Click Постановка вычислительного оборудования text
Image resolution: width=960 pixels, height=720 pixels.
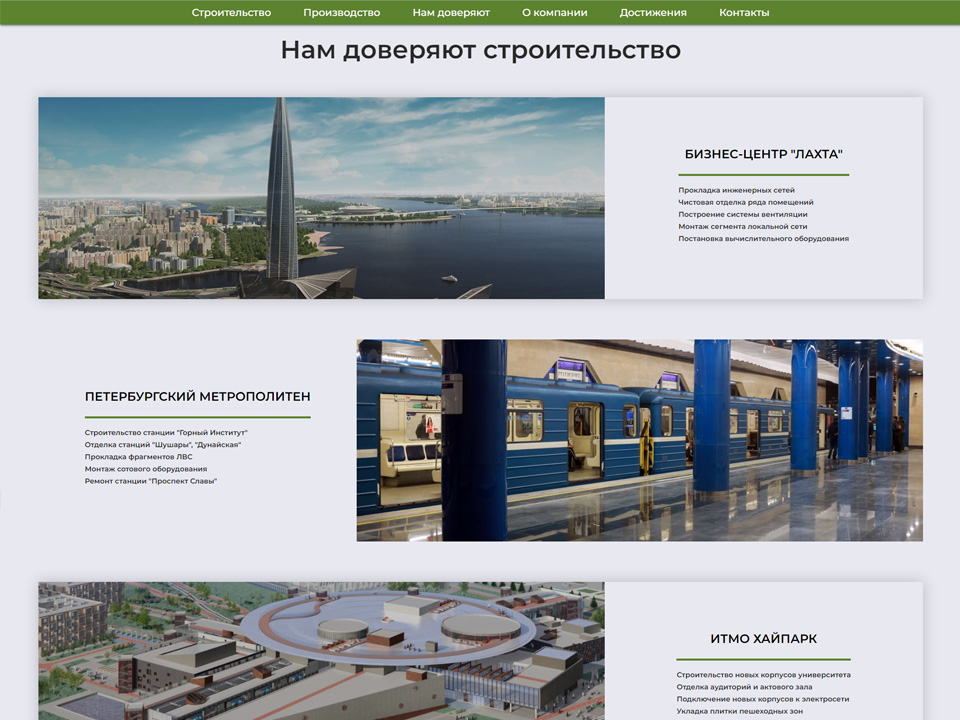point(763,239)
